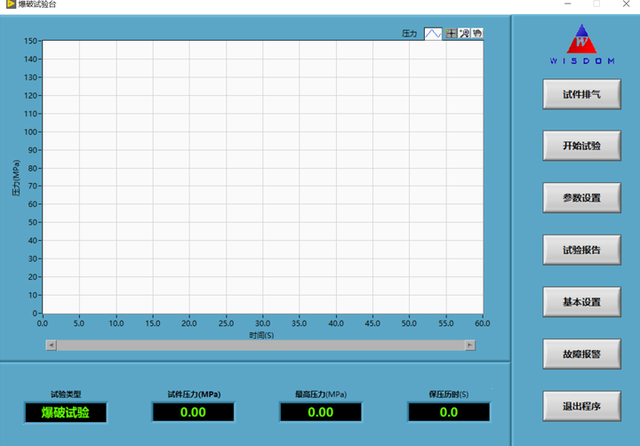Image resolution: width=640 pixels, height=446 pixels.
Task: View 故障报警 fault alarms
Action: (581, 354)
